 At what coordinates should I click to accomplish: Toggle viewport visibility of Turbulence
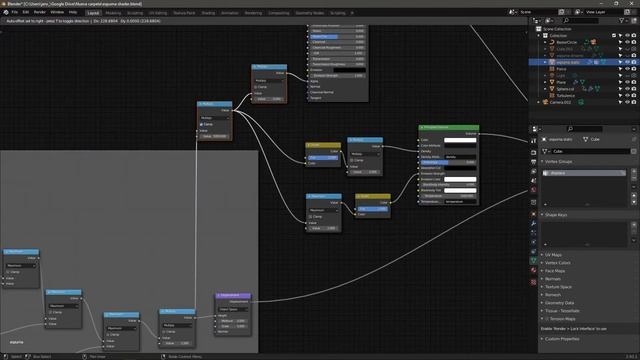pyautogui.click(x=627, y=96)
